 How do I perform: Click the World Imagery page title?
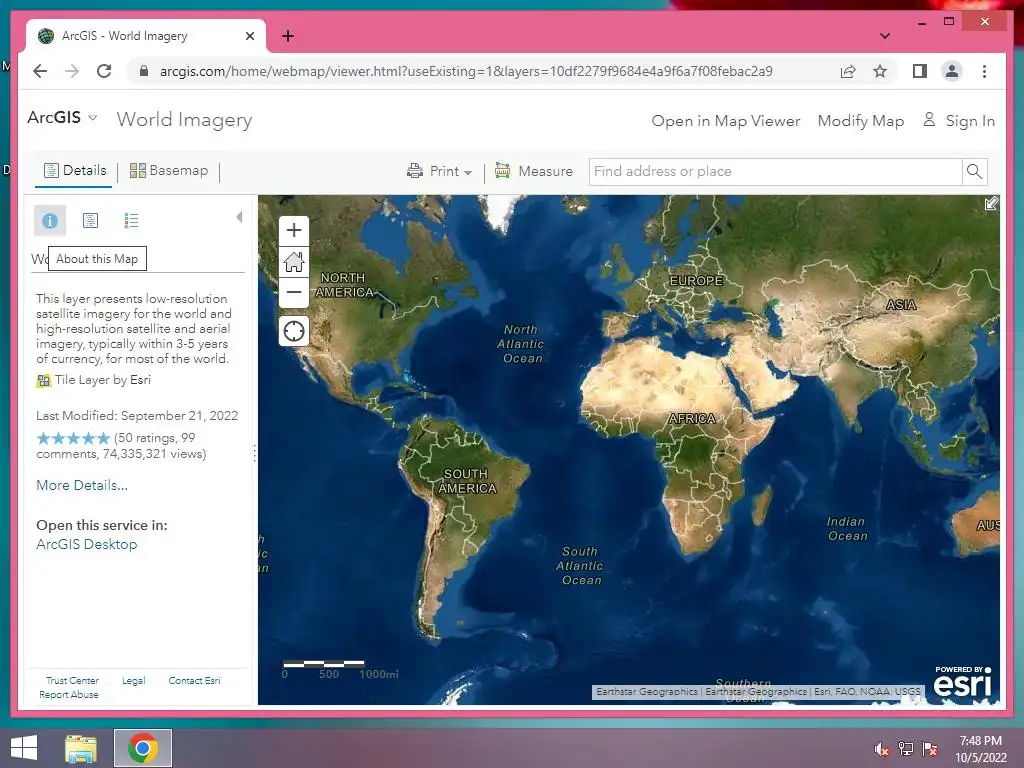184,120
